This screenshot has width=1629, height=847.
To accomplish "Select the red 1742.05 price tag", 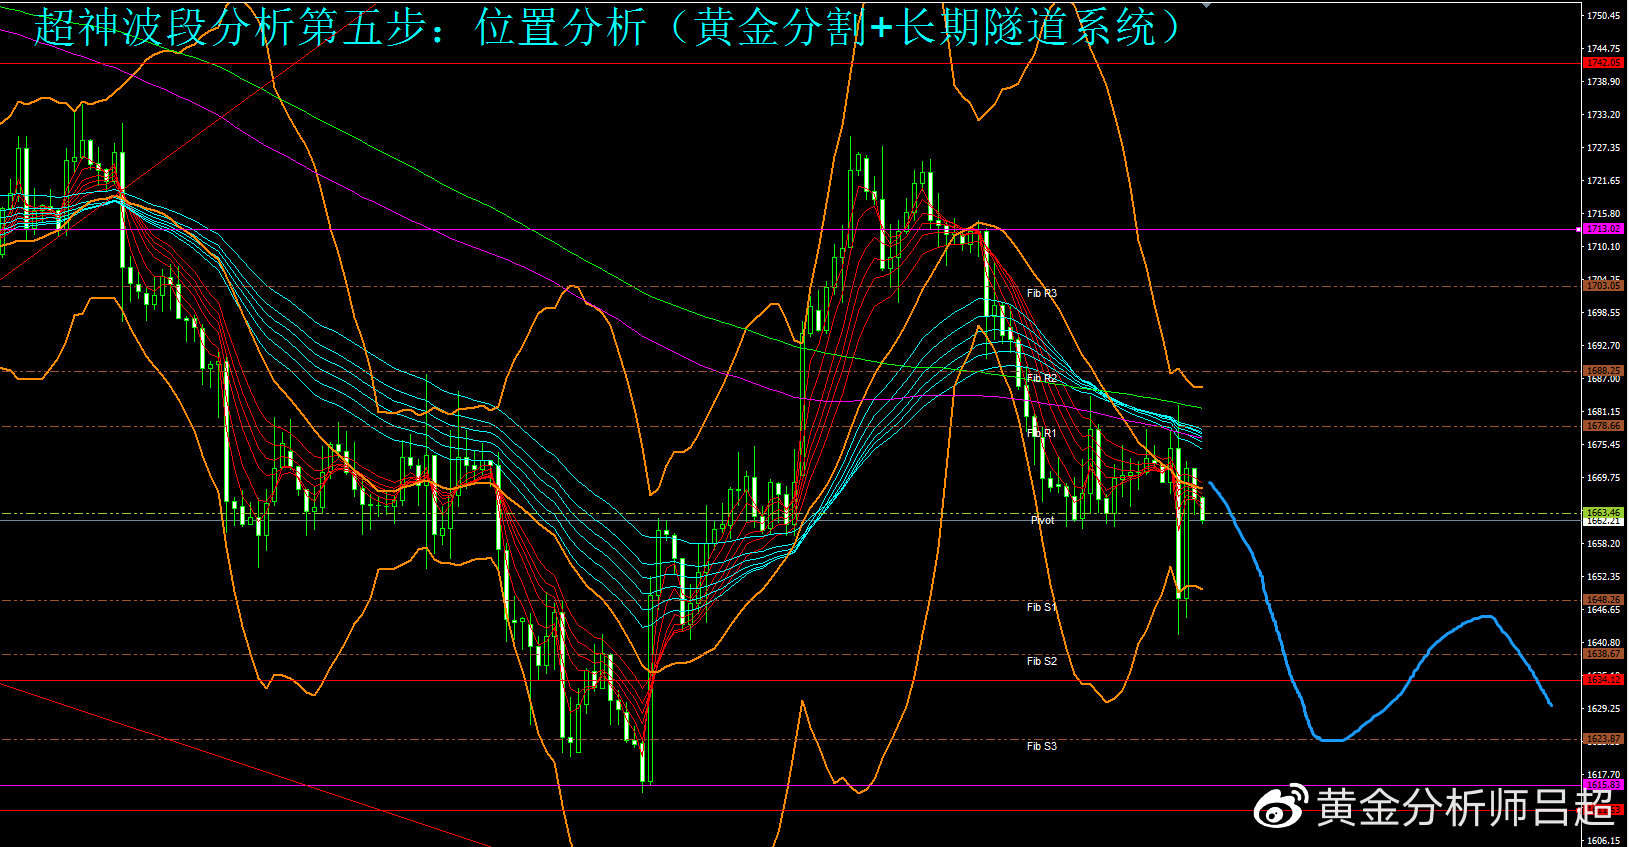I will (1603, 62).
